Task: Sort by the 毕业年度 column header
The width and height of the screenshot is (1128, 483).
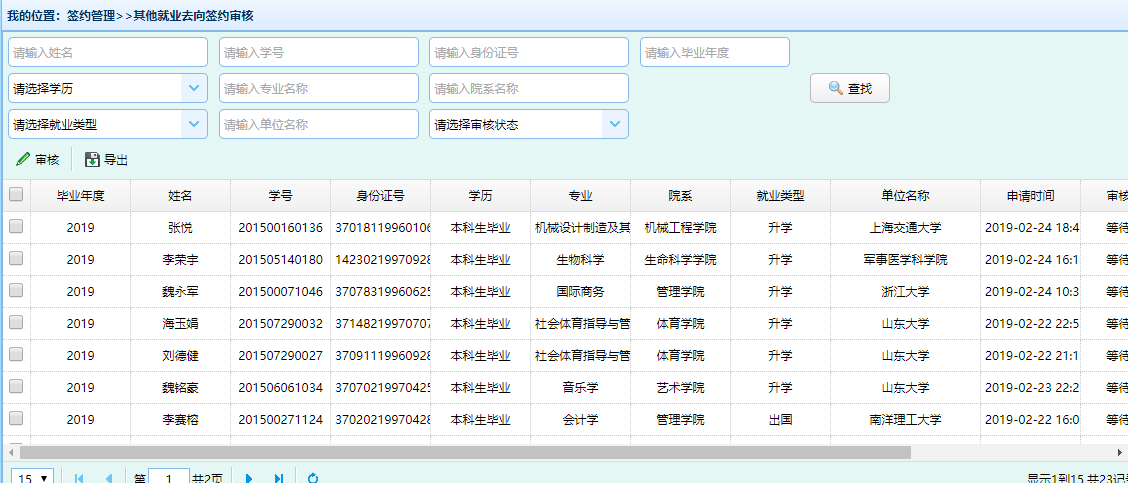Action: click(80, 196)
